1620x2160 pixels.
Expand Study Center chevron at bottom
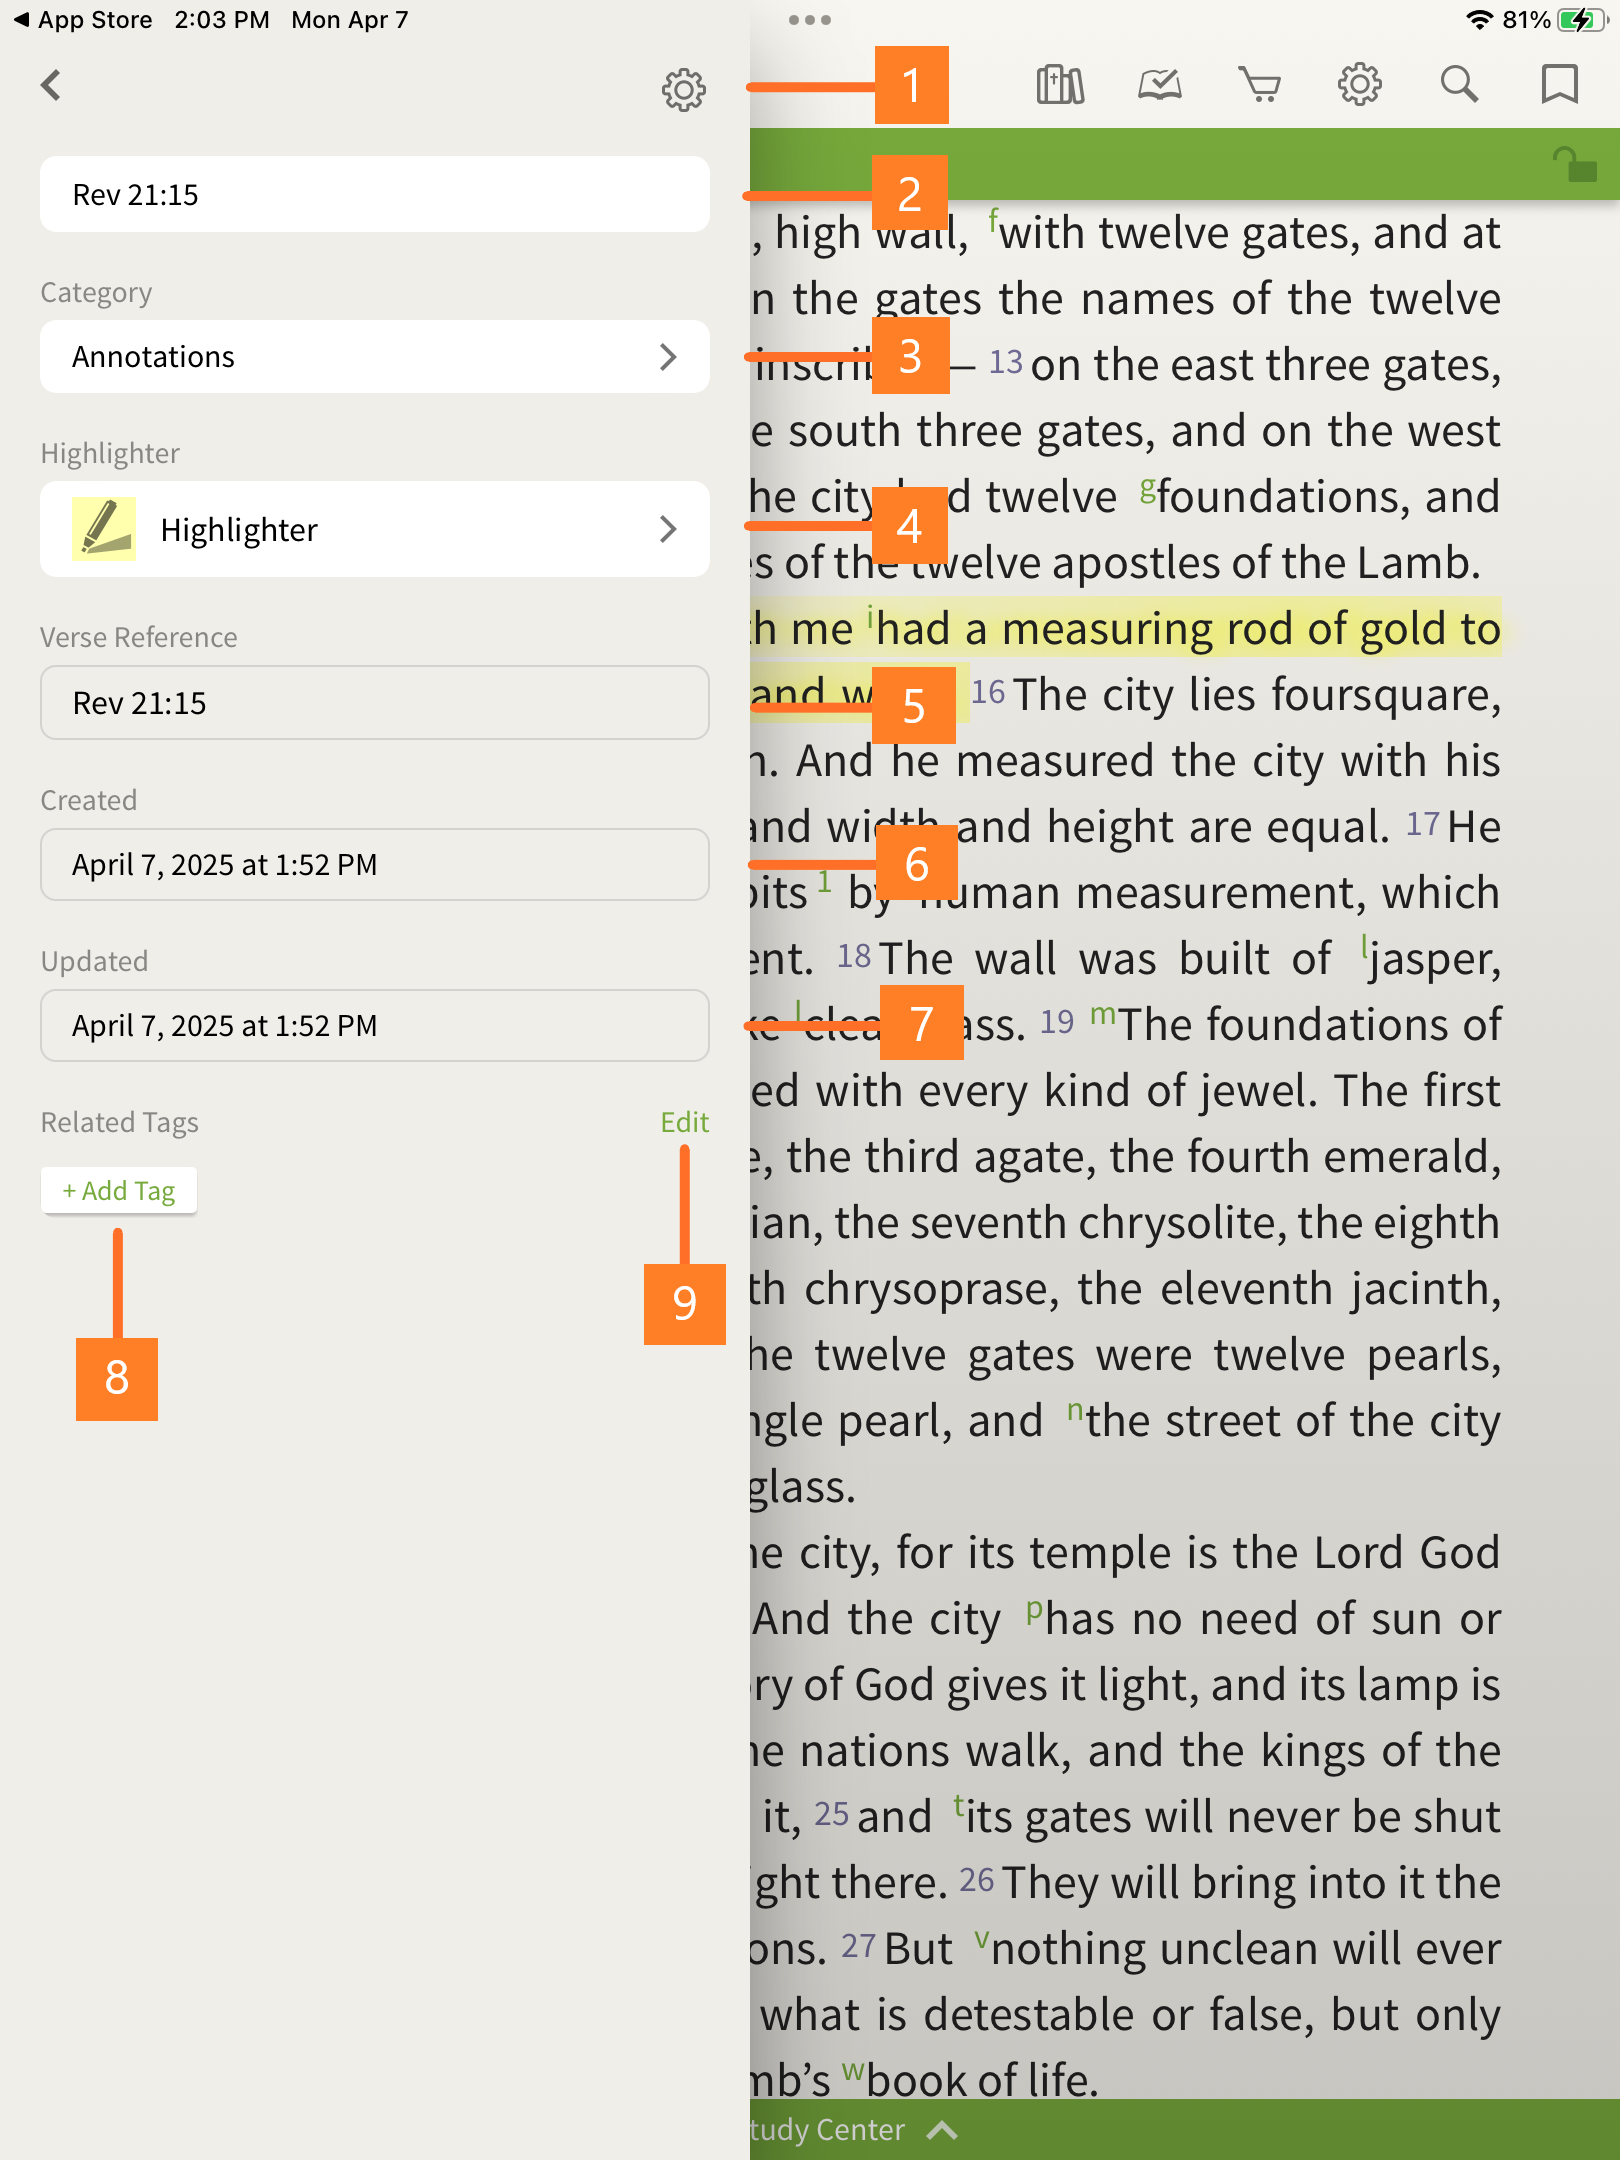click(x=942, y=2130)
